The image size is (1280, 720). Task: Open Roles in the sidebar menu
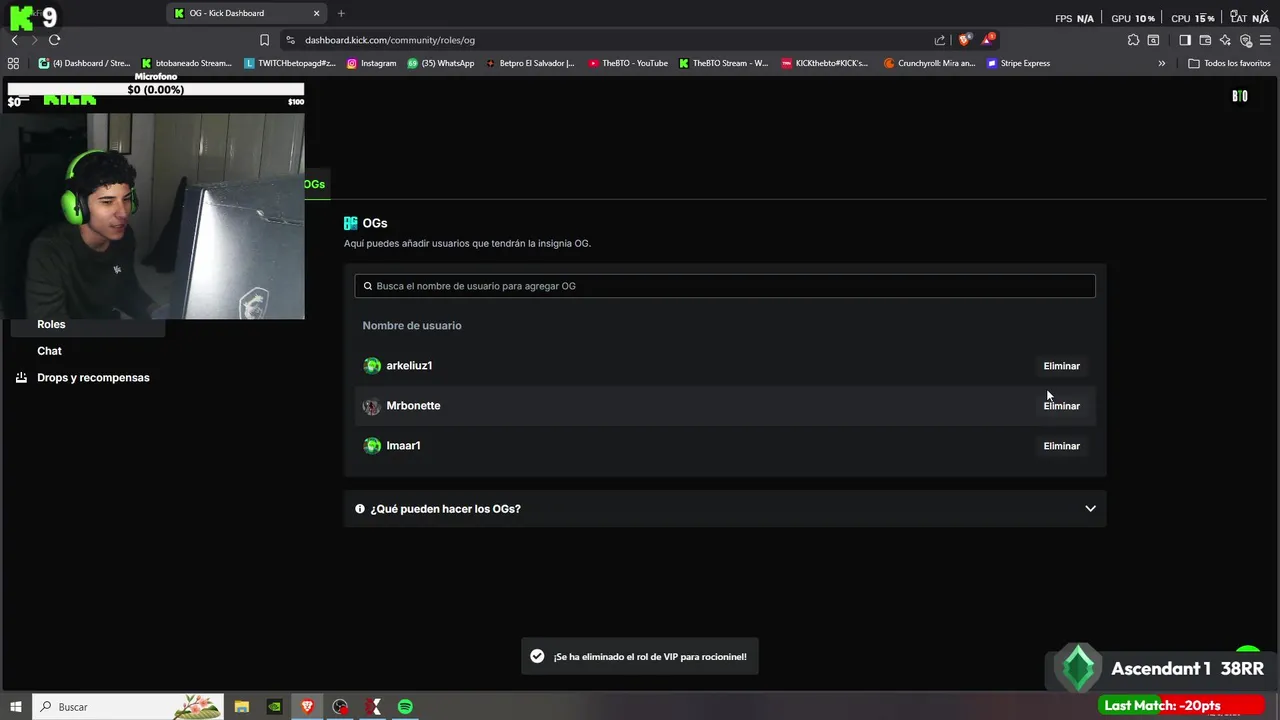tap(51, 324)
